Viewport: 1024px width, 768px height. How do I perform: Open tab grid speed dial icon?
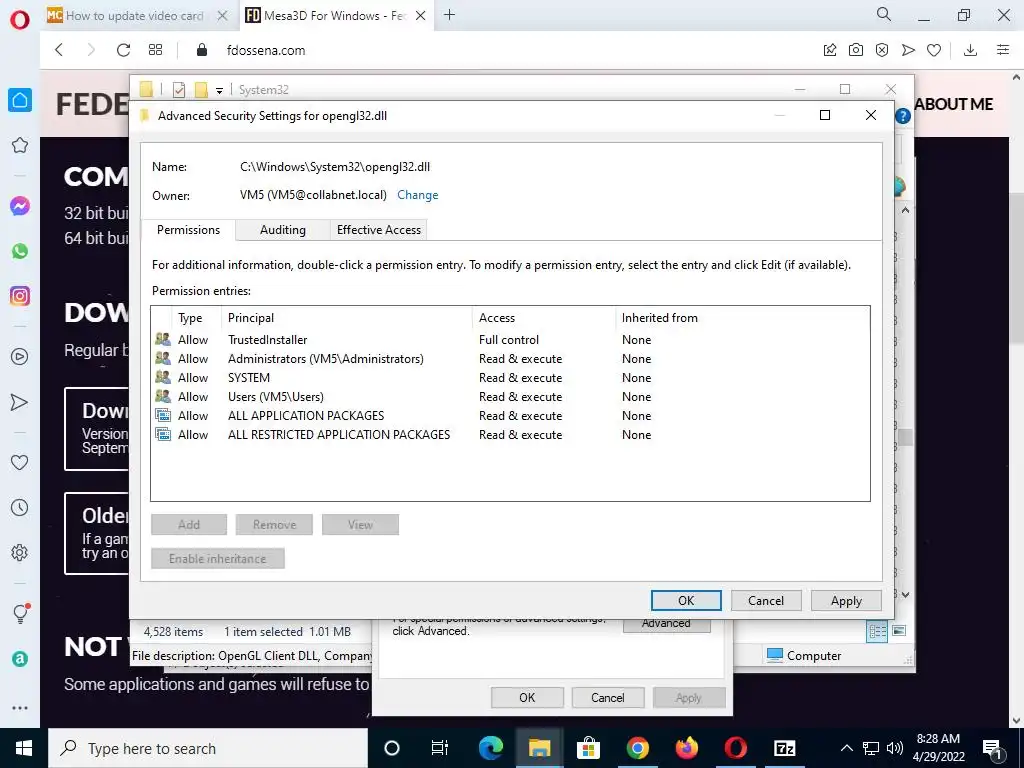[x=155, y=50]
